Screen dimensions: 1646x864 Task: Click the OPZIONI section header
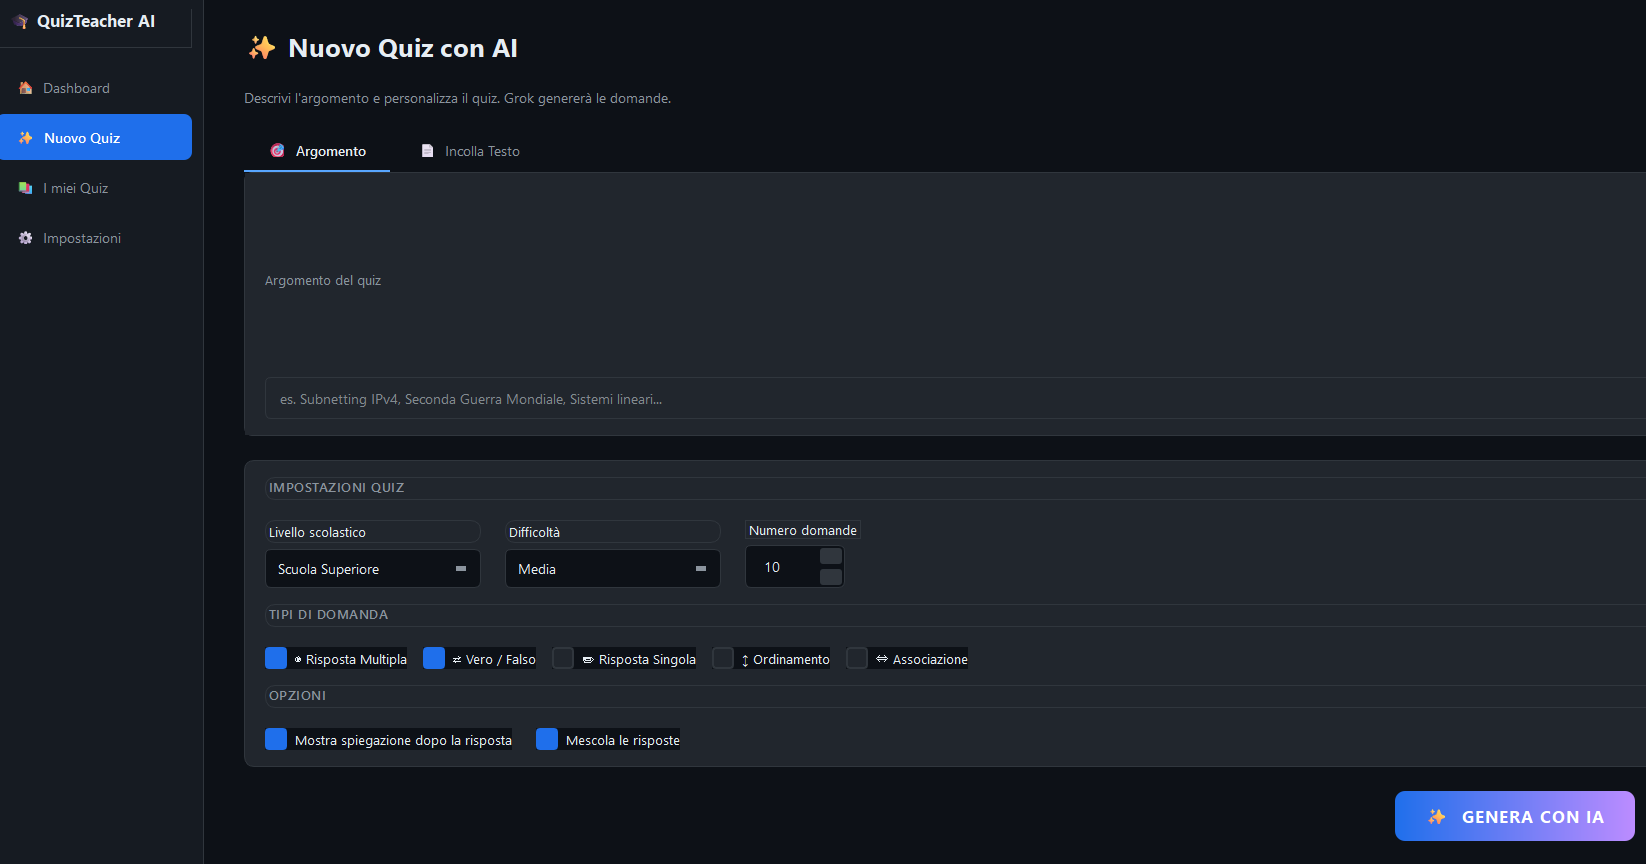(298, 695)
